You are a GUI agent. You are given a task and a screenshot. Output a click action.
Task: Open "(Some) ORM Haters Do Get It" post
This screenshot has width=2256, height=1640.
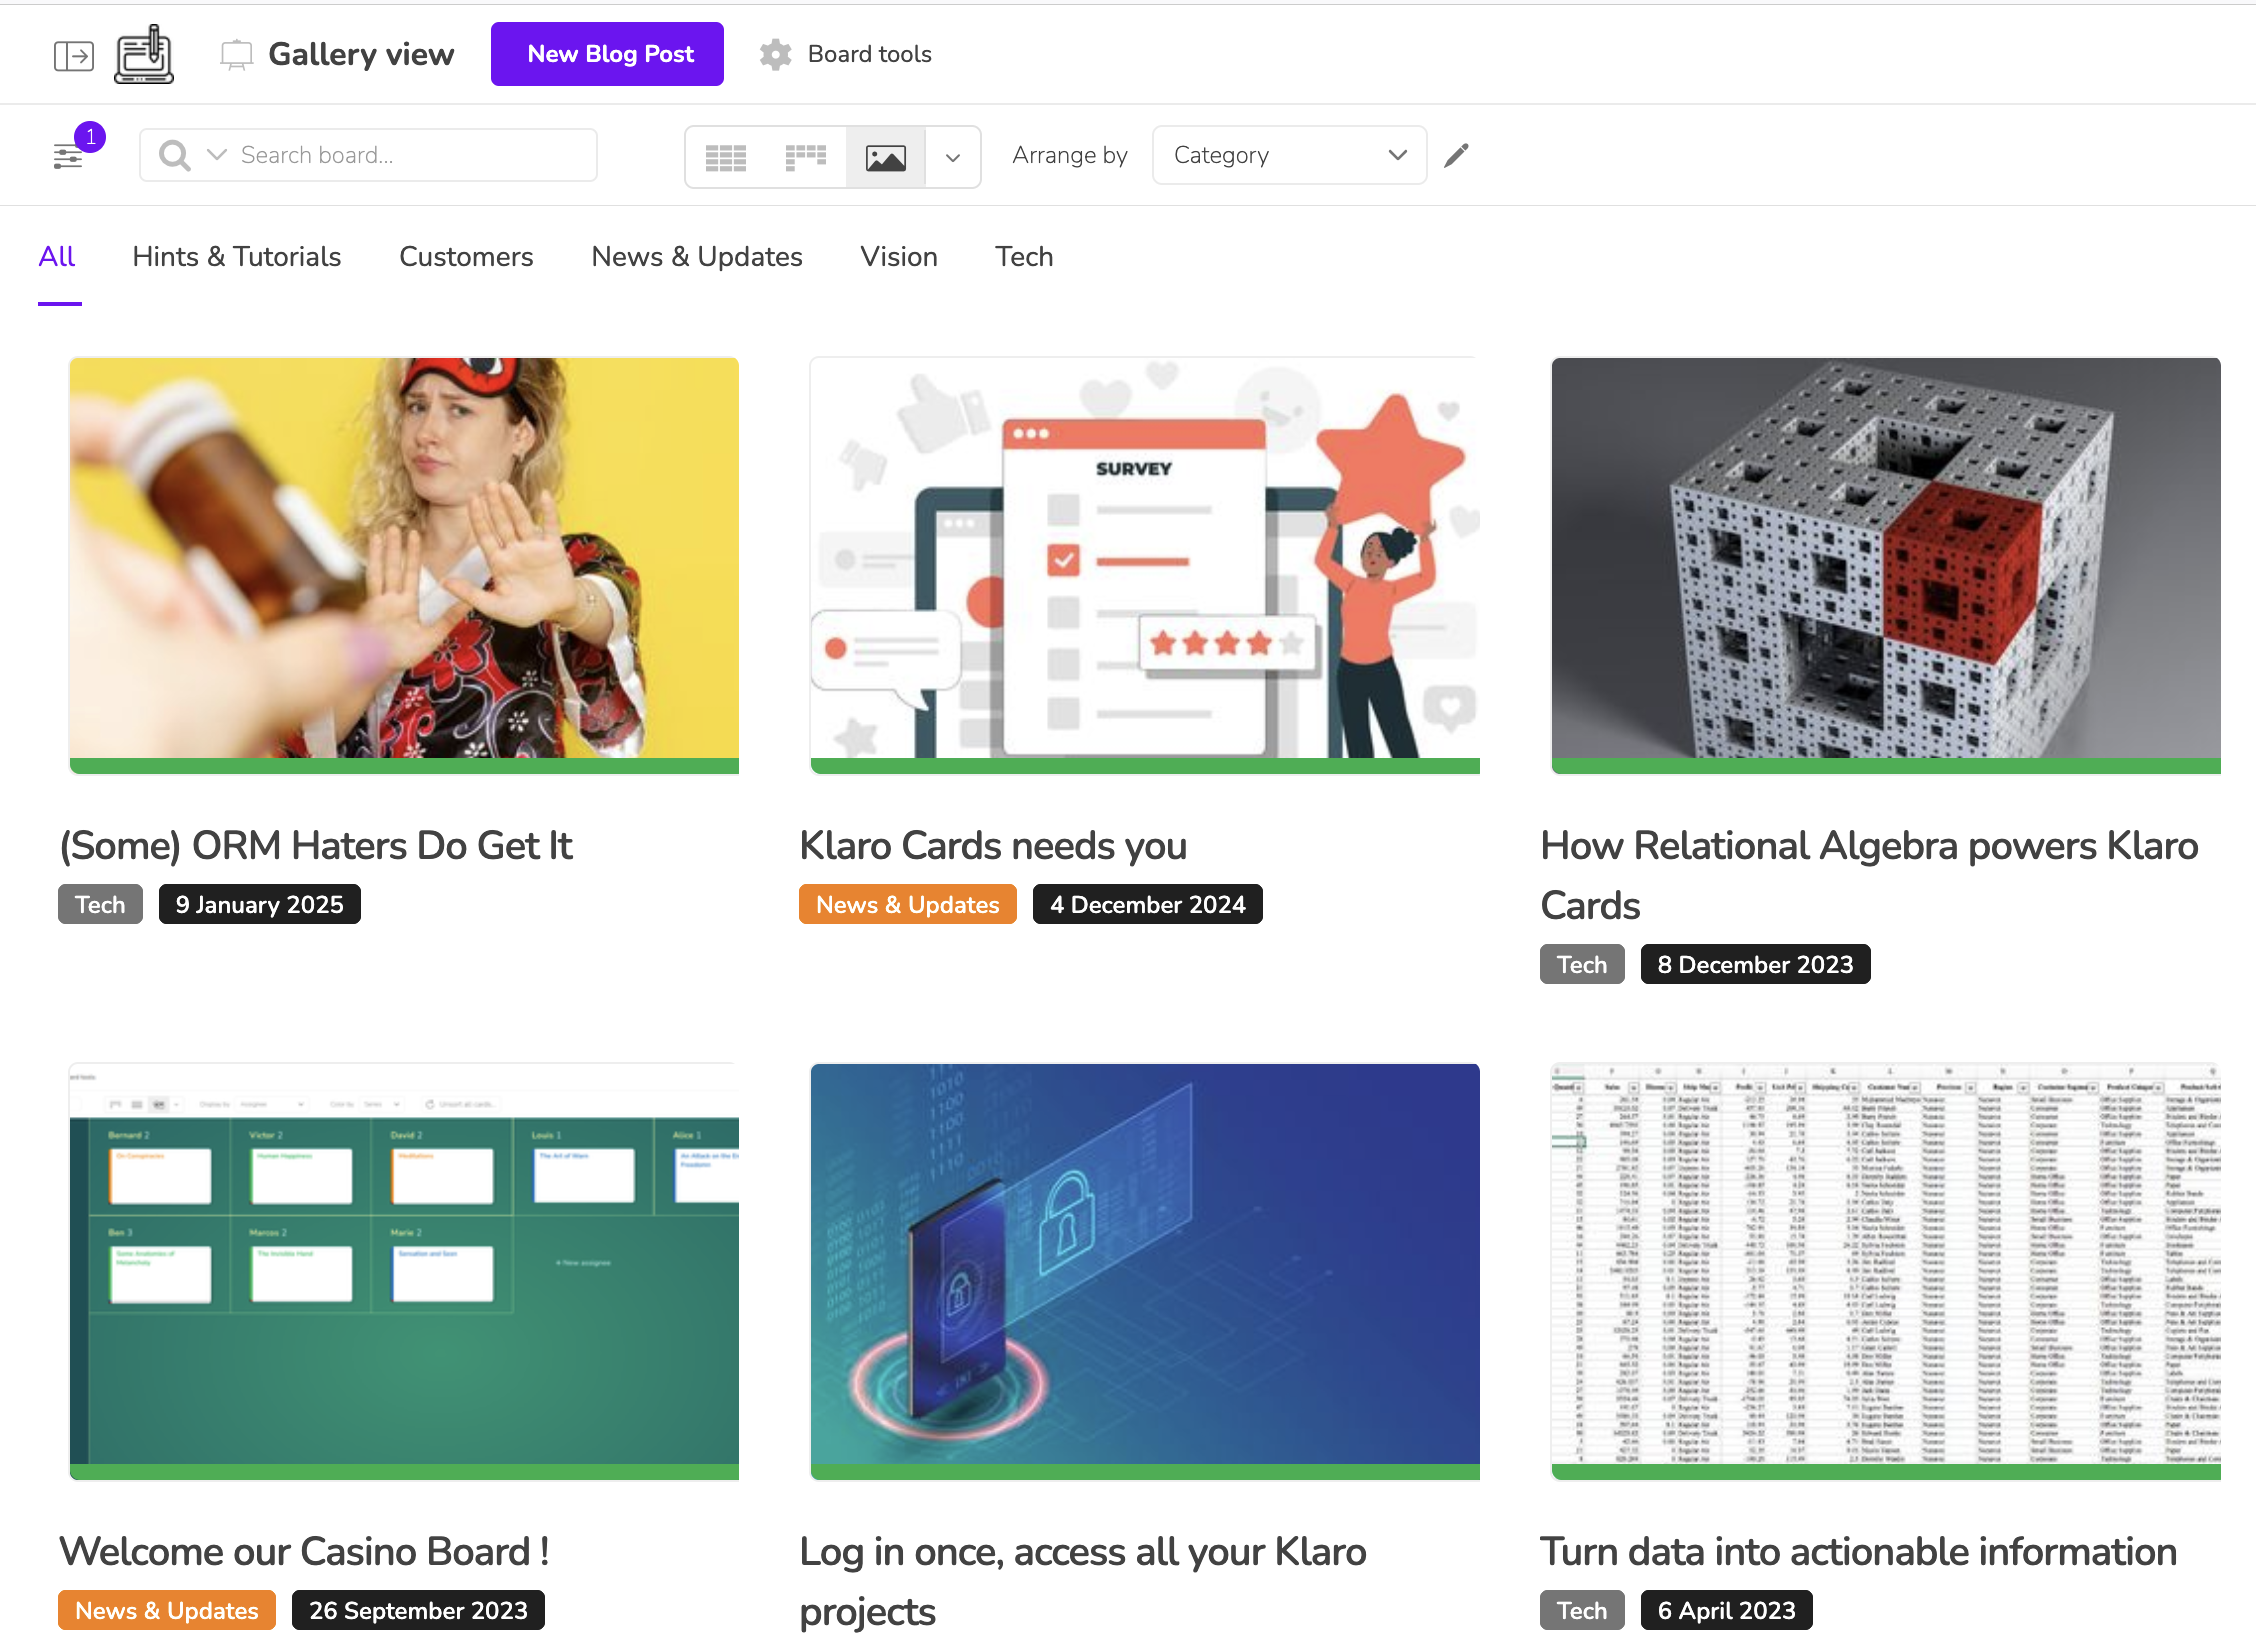click(316, 846)
